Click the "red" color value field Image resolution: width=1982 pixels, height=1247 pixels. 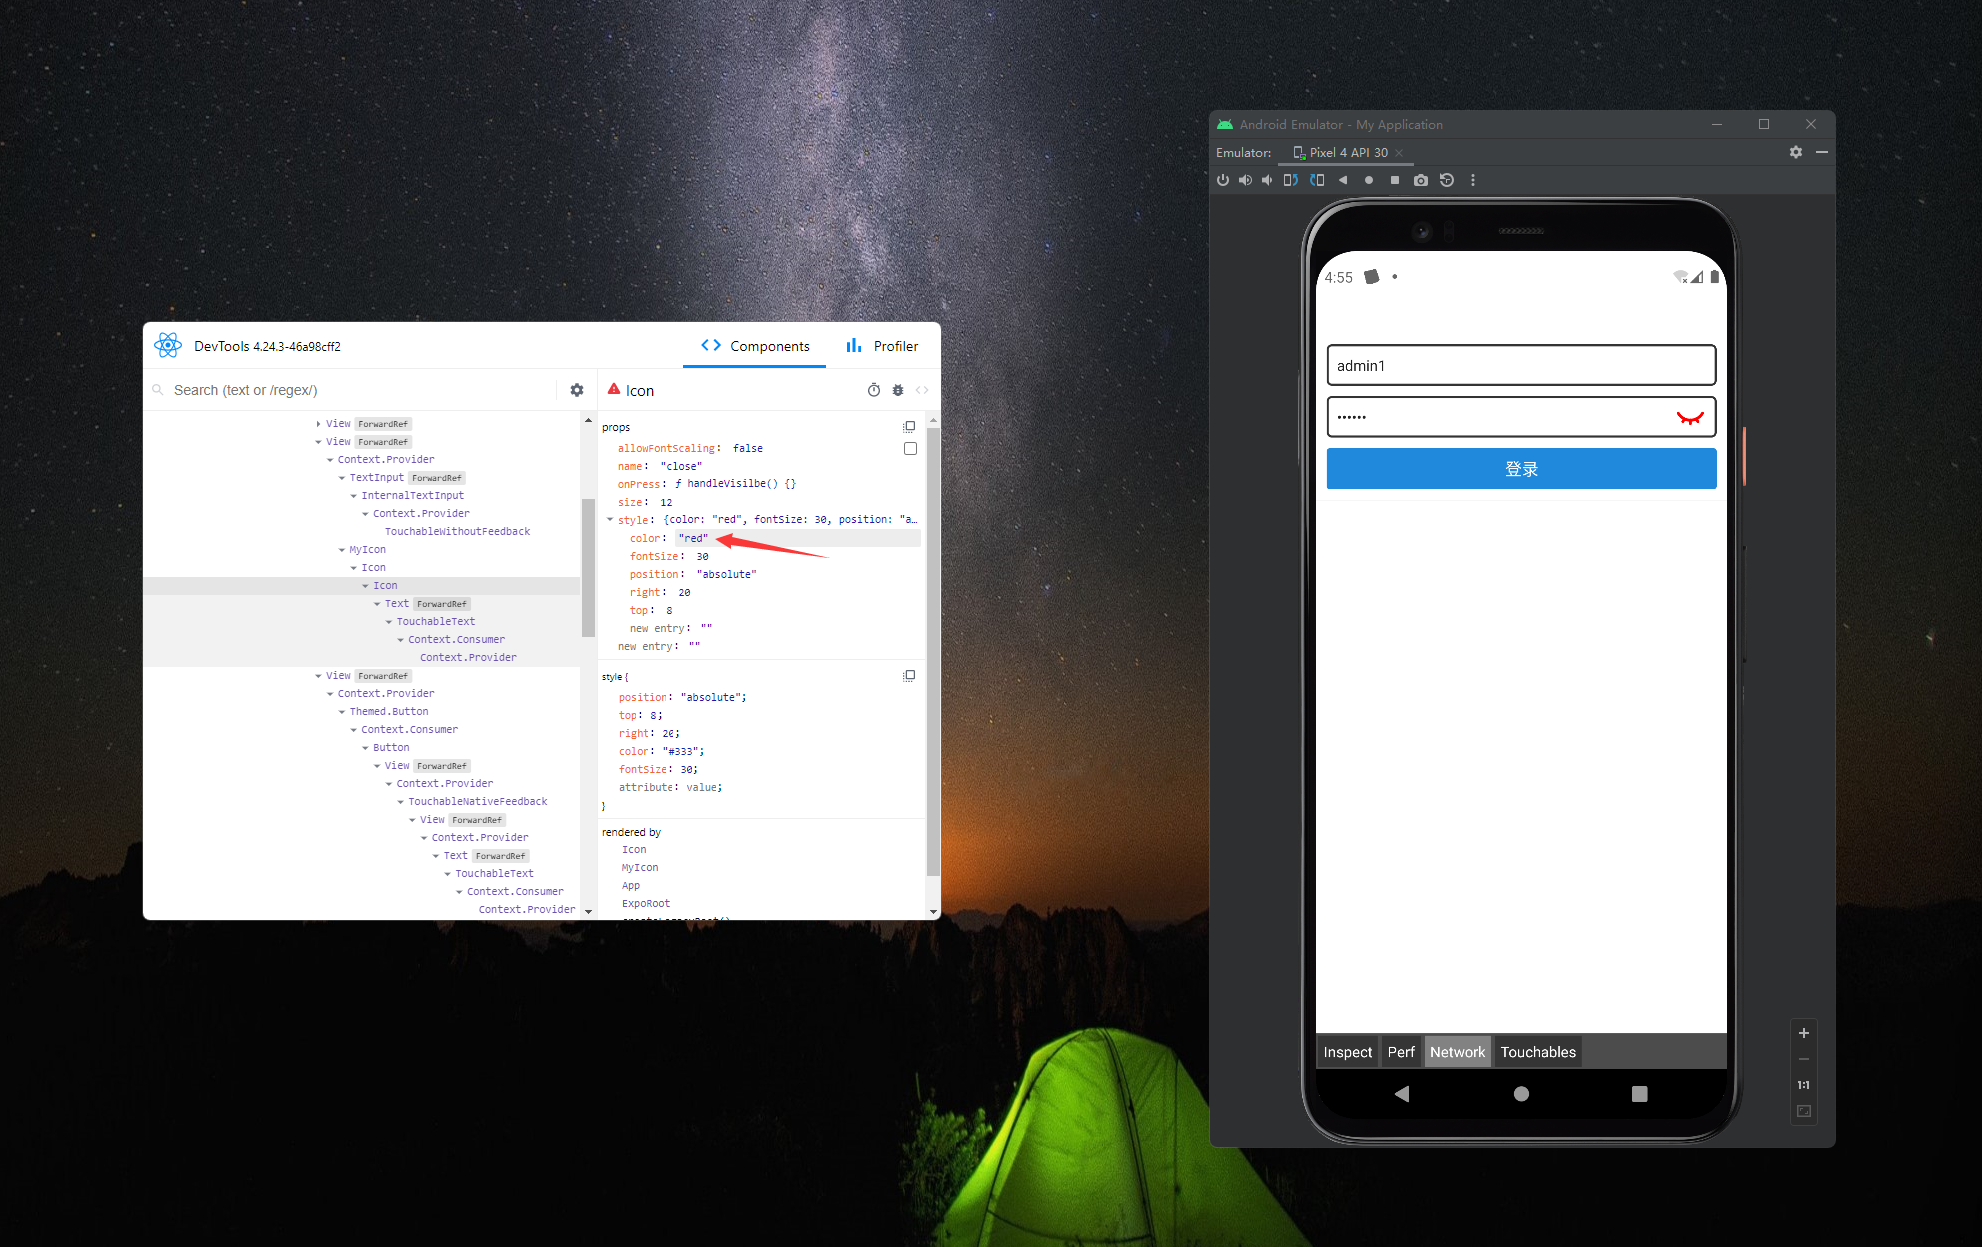pos(693,538)
